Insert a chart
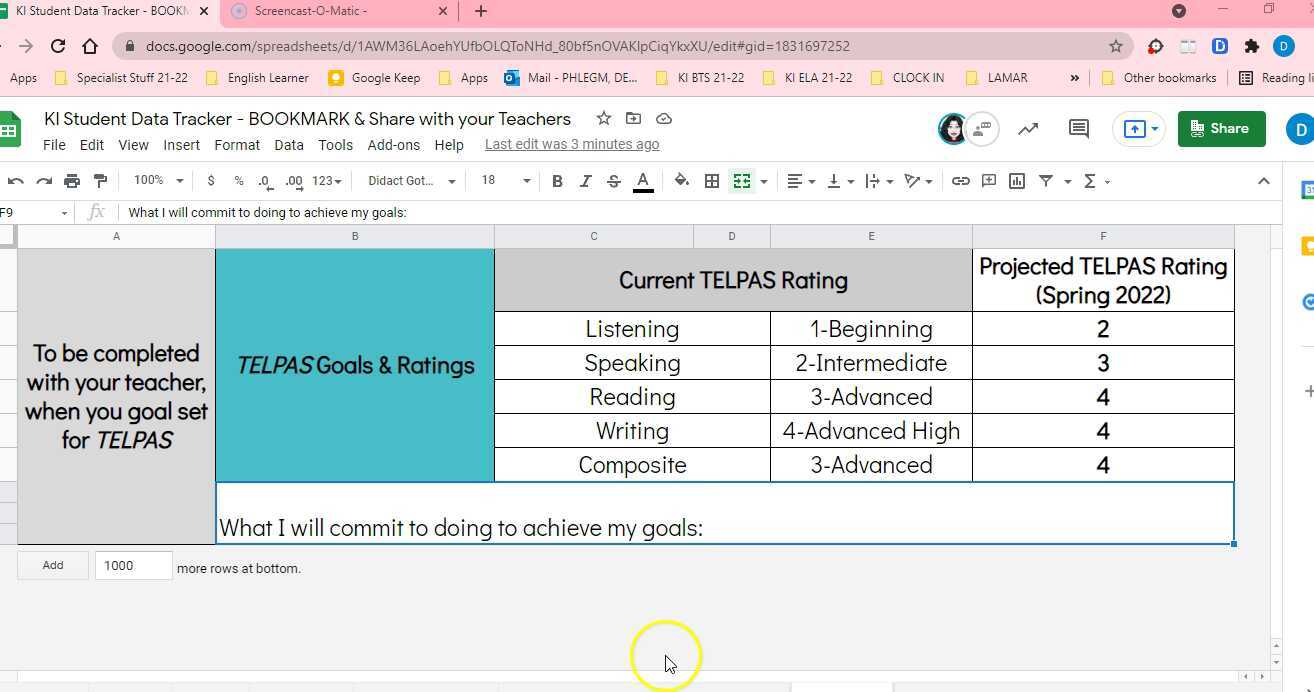1314x692 pixels. [x=1017, y=181]
